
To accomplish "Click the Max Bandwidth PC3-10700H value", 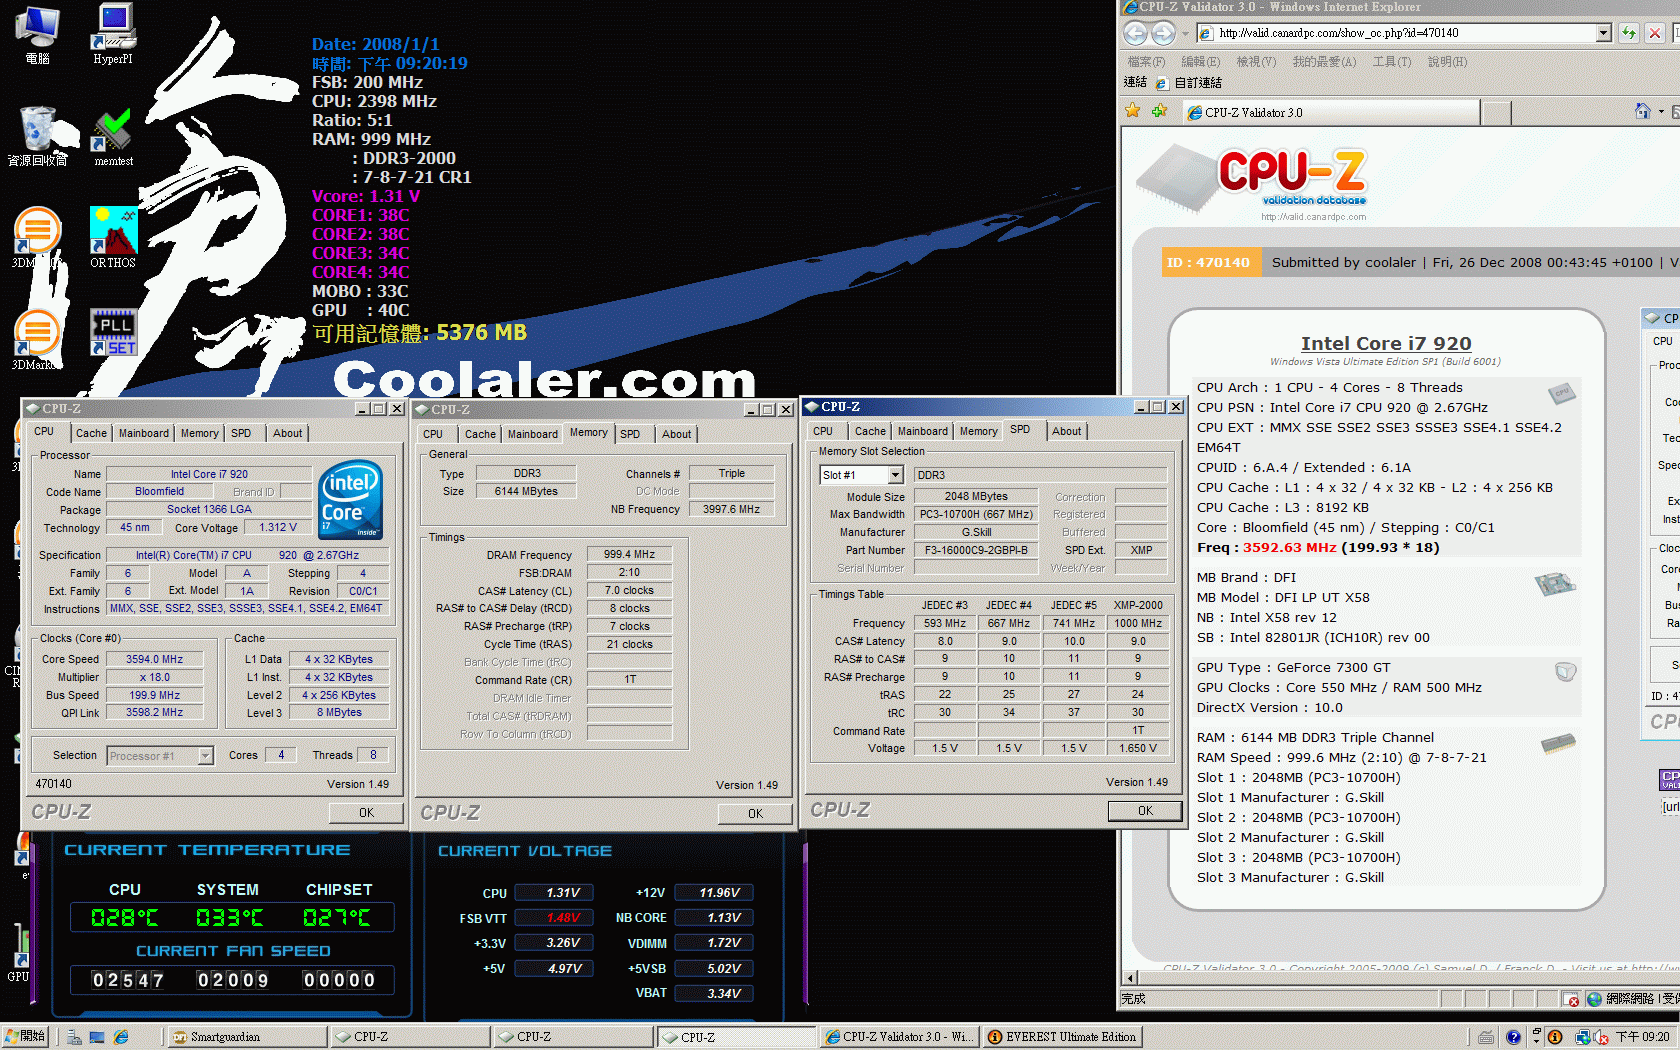I will [x=976, y=514].
